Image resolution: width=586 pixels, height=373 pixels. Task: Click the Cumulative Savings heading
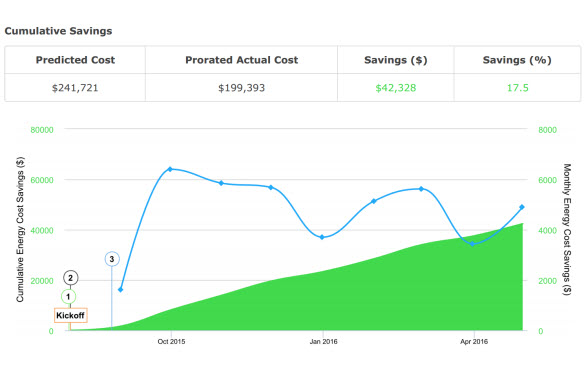pyautogui.click(x=58, y=31)
